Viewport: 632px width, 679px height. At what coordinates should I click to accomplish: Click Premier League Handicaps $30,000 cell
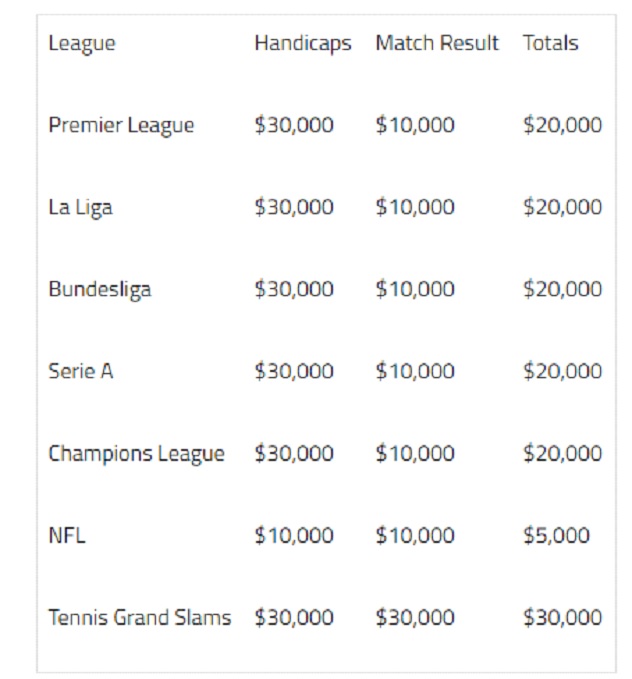[294, 125]
